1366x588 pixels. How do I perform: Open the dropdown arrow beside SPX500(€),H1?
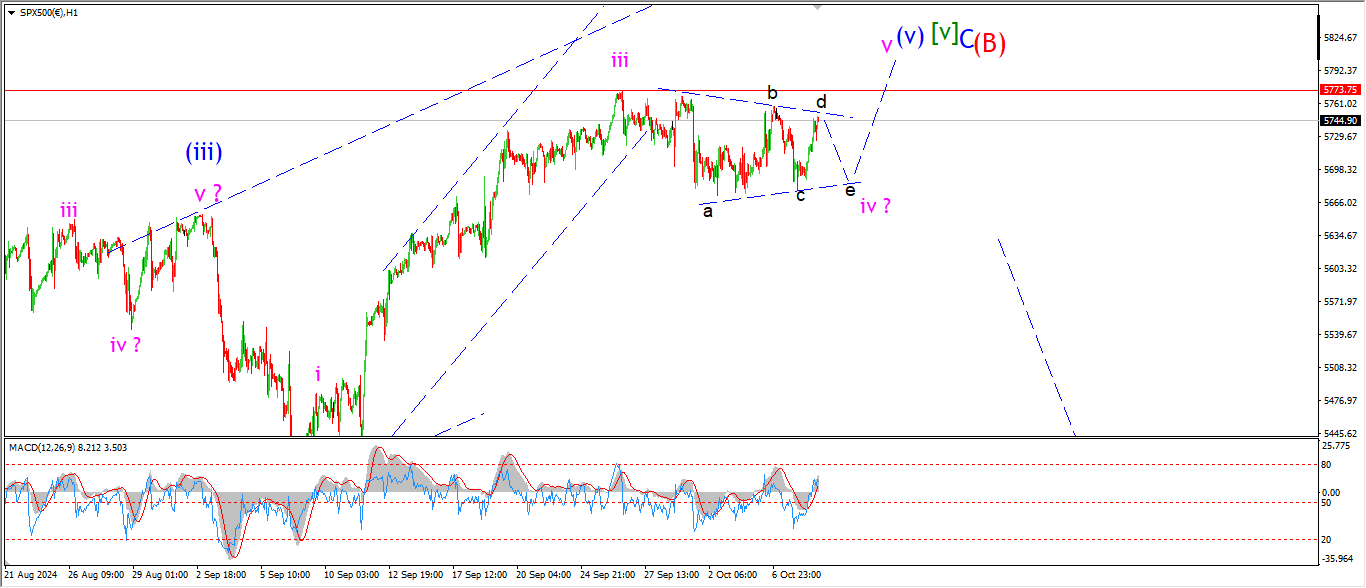tap(11, 11)
